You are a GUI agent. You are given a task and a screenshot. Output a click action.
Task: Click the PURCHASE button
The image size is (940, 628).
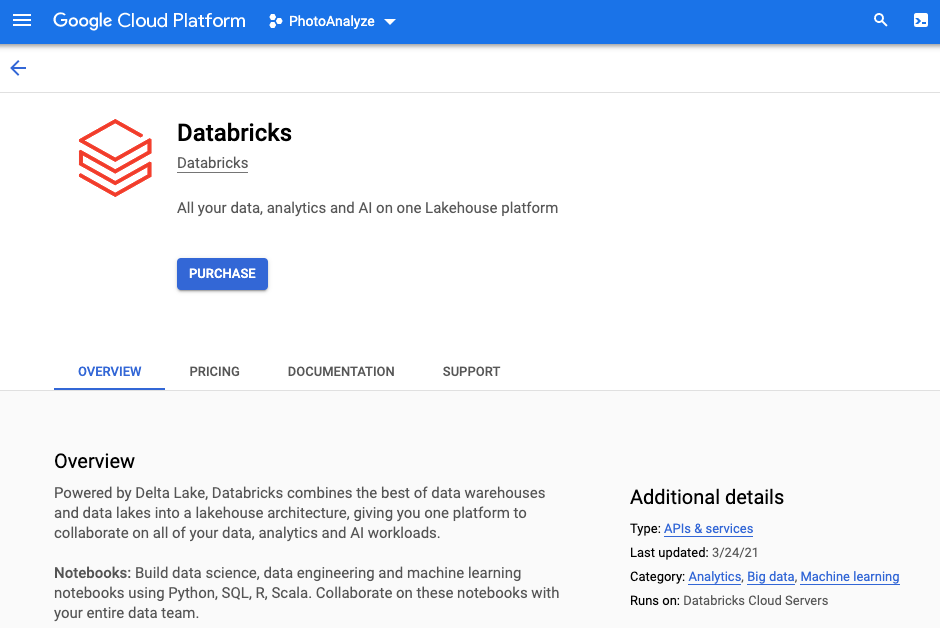coord(222,274)
